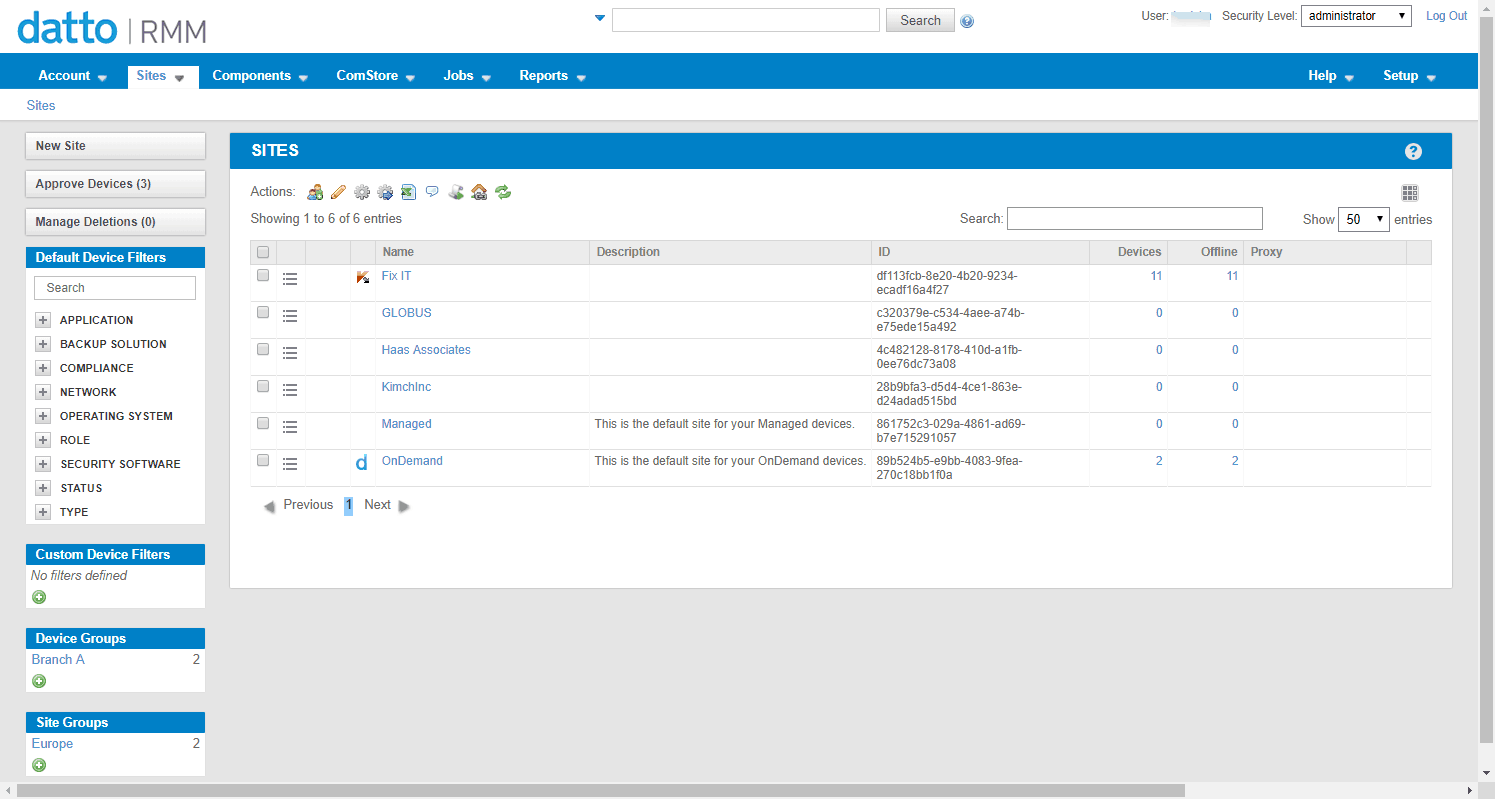The width and height of the screenshot is (1495, 799).
Task: Click the green refresh arrows icon
Action: click(x=503, y=192)
